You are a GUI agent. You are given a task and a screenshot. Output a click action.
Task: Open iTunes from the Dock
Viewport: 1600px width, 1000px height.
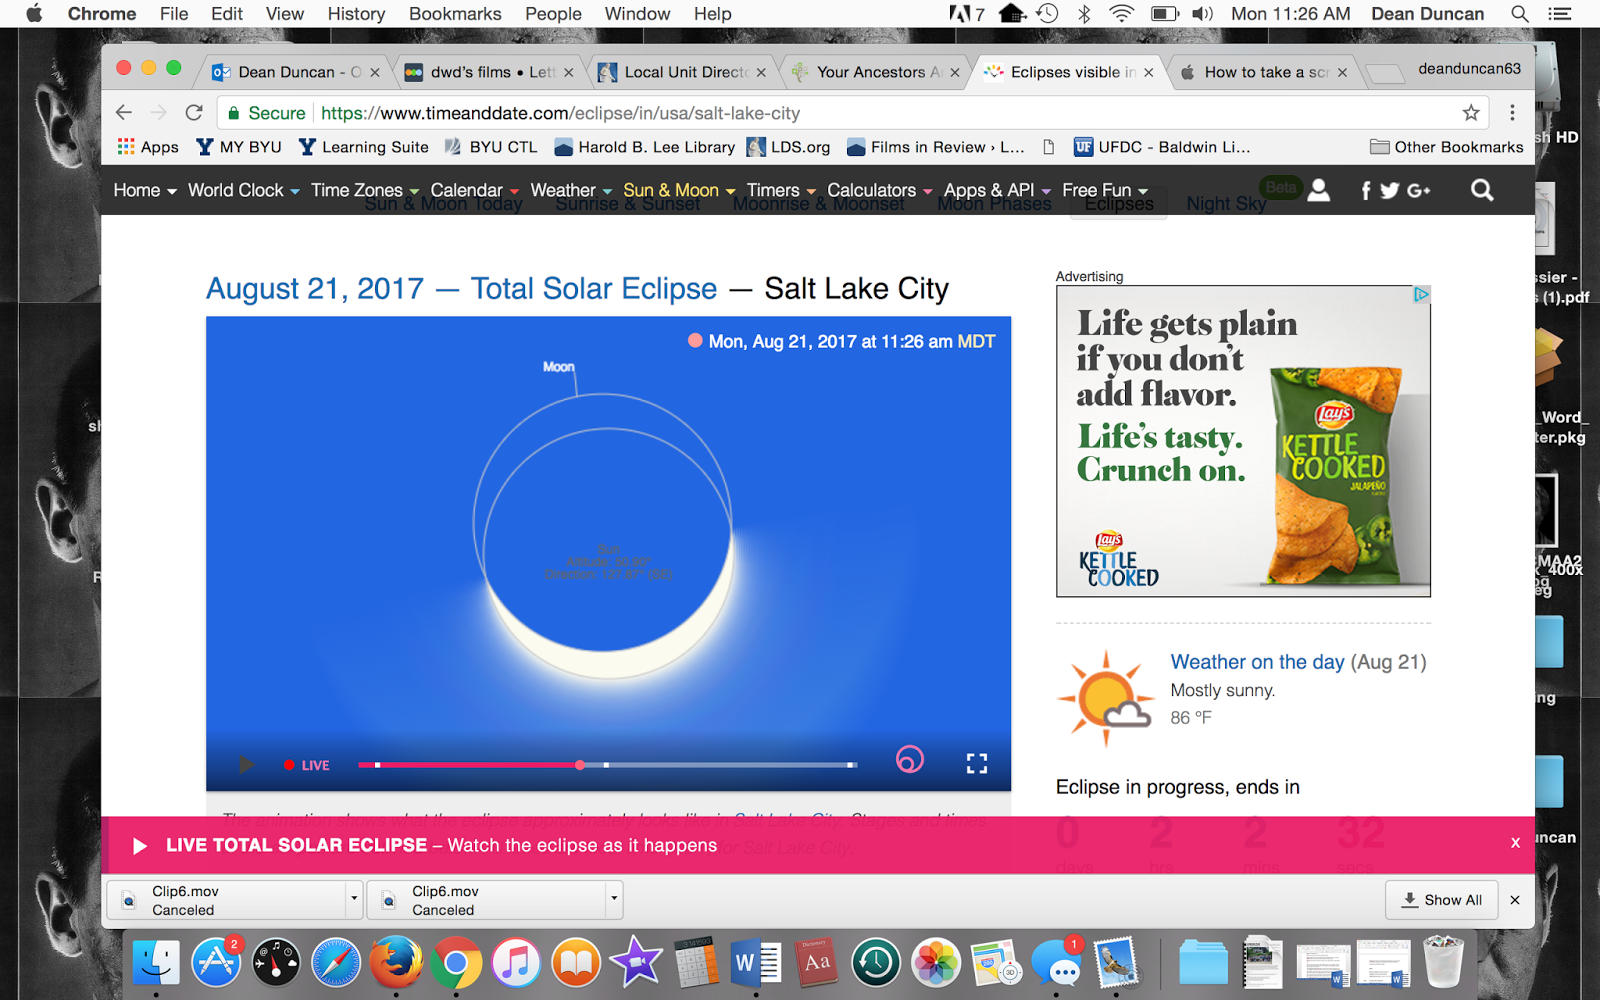point(516,964)
